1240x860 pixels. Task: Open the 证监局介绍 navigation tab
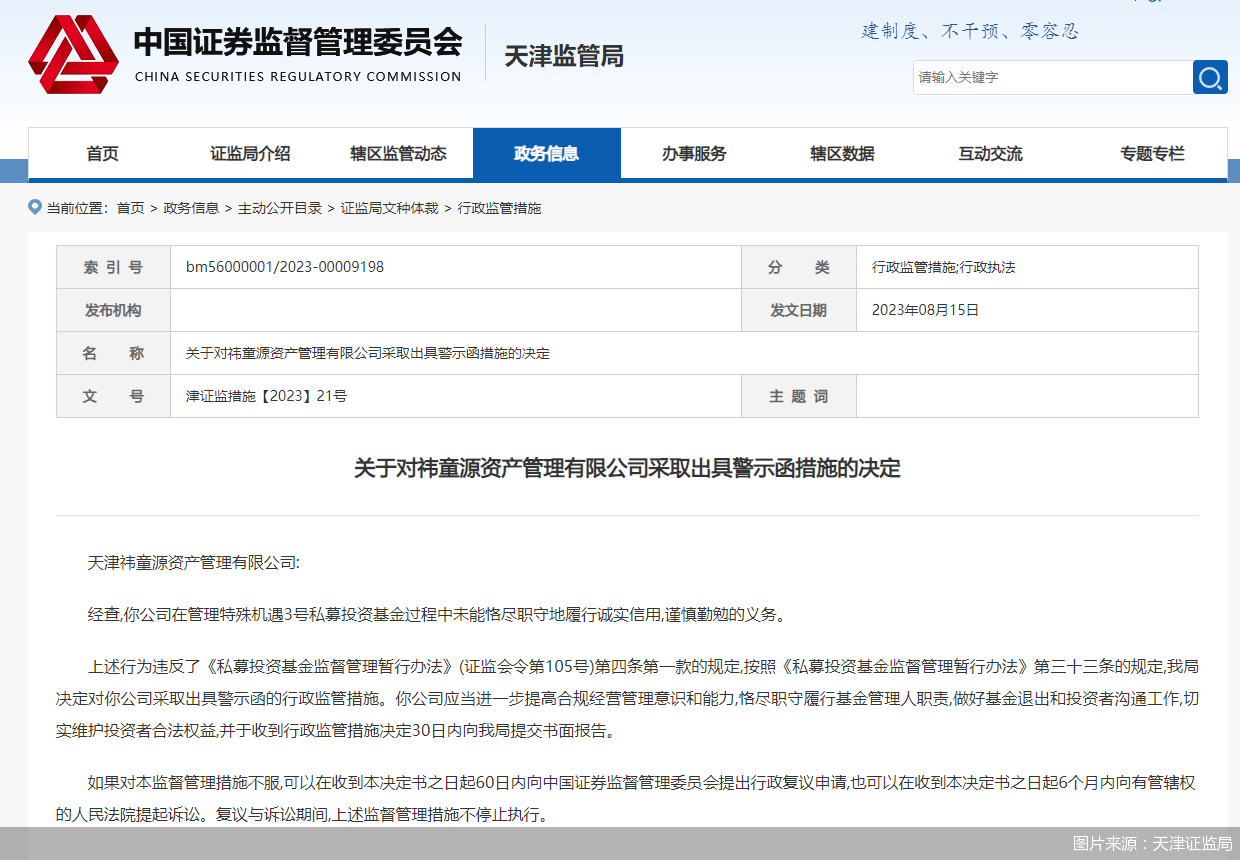pos(250,154)
